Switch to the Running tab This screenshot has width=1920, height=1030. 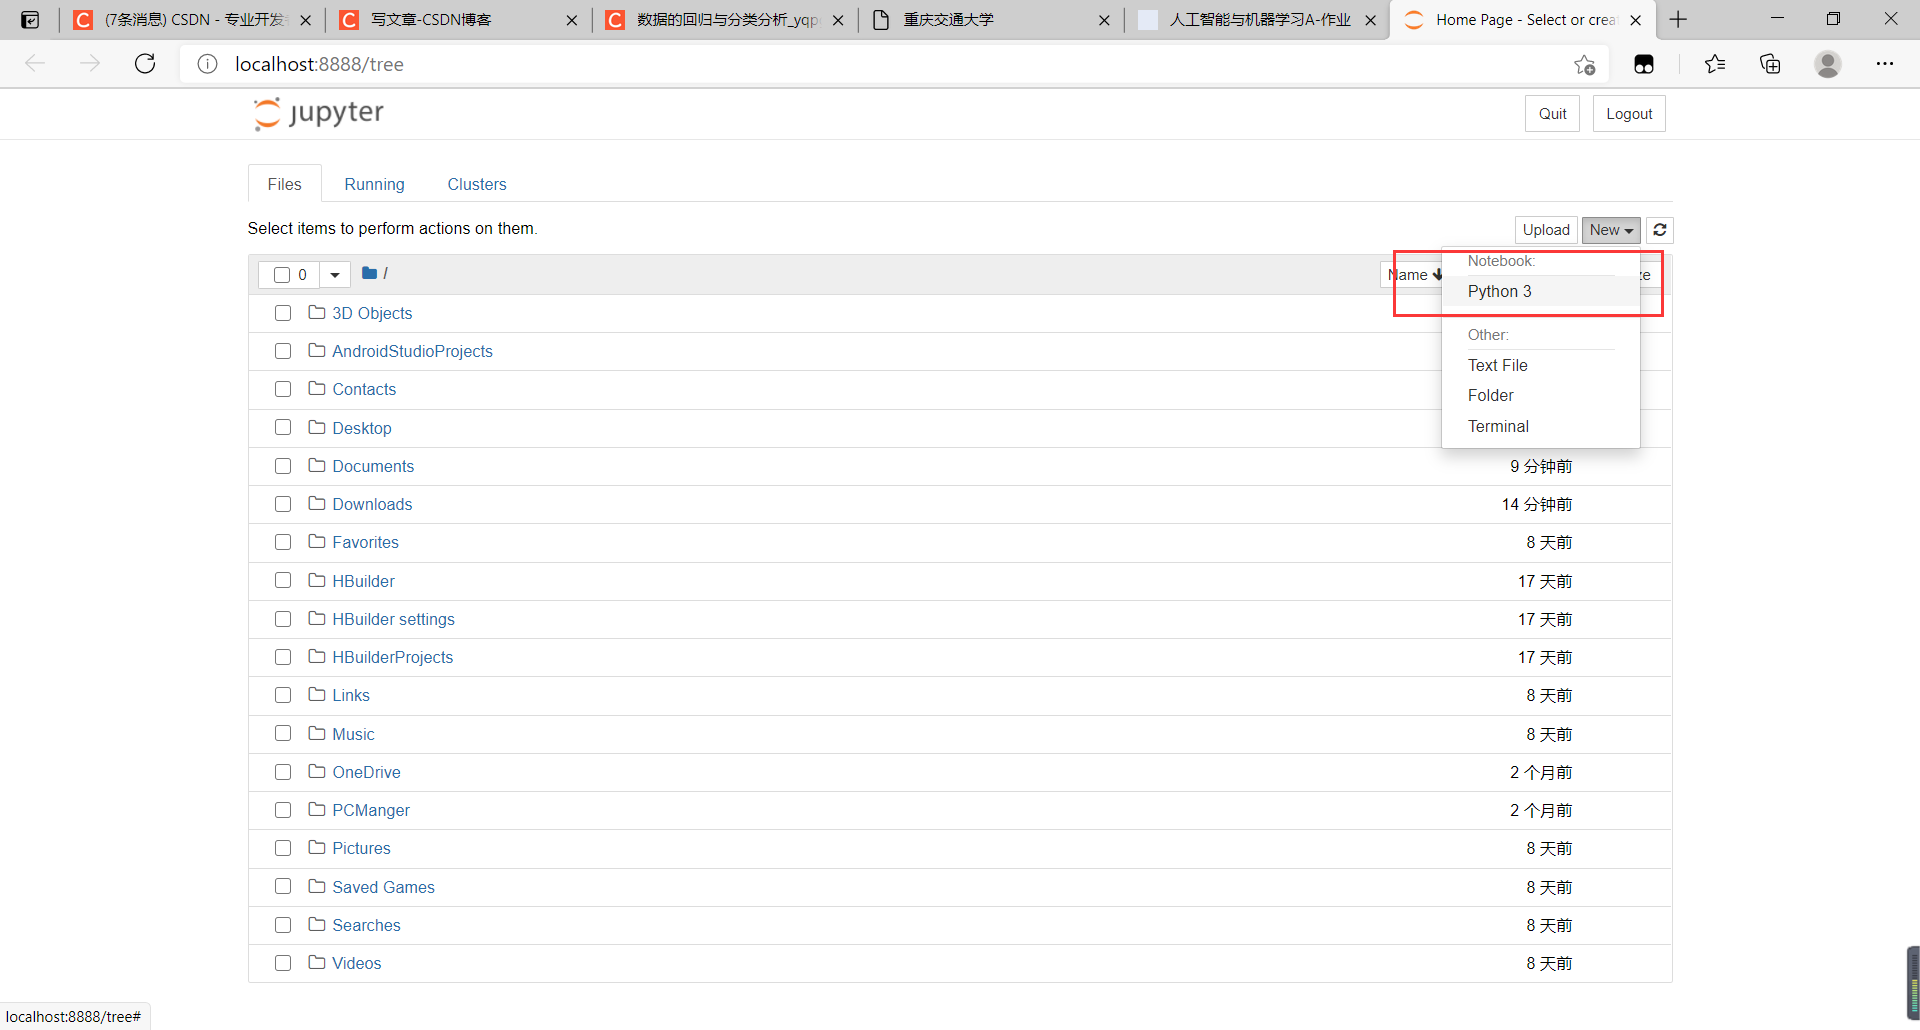[x=374, y=184]
